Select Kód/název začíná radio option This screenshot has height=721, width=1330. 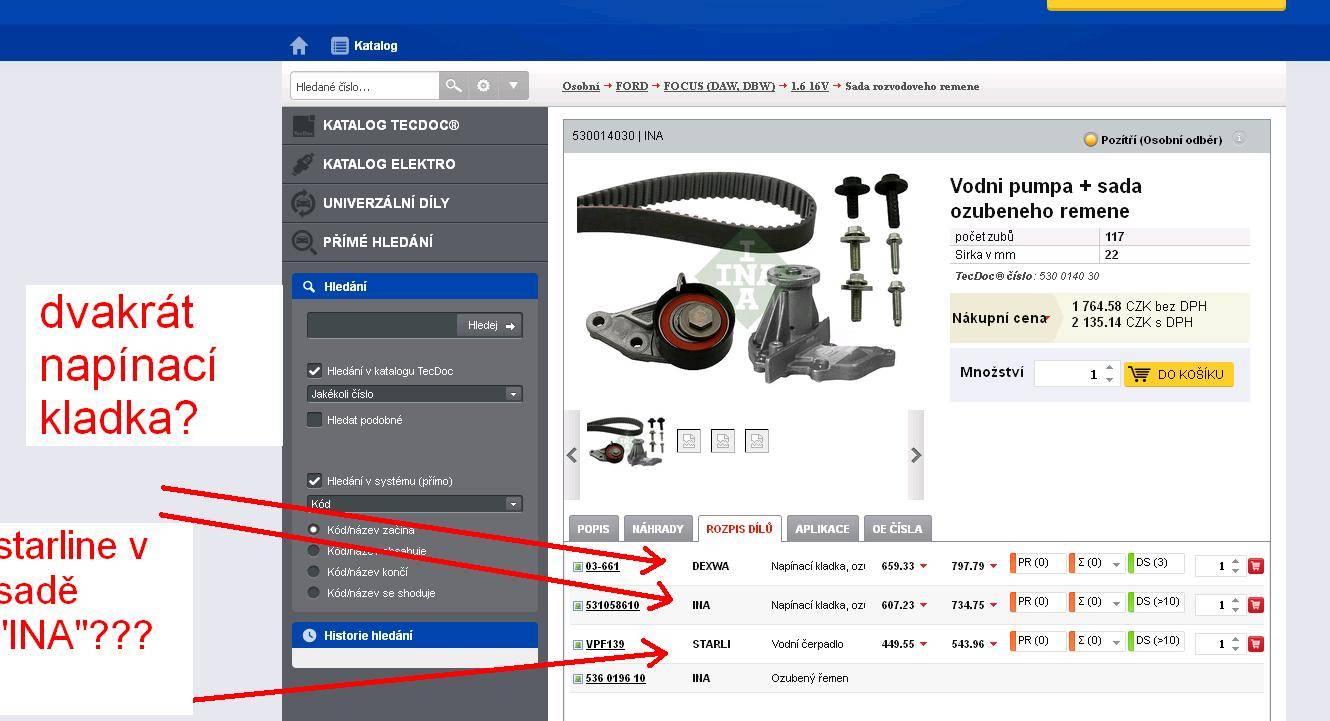click(x=314, y=530)
